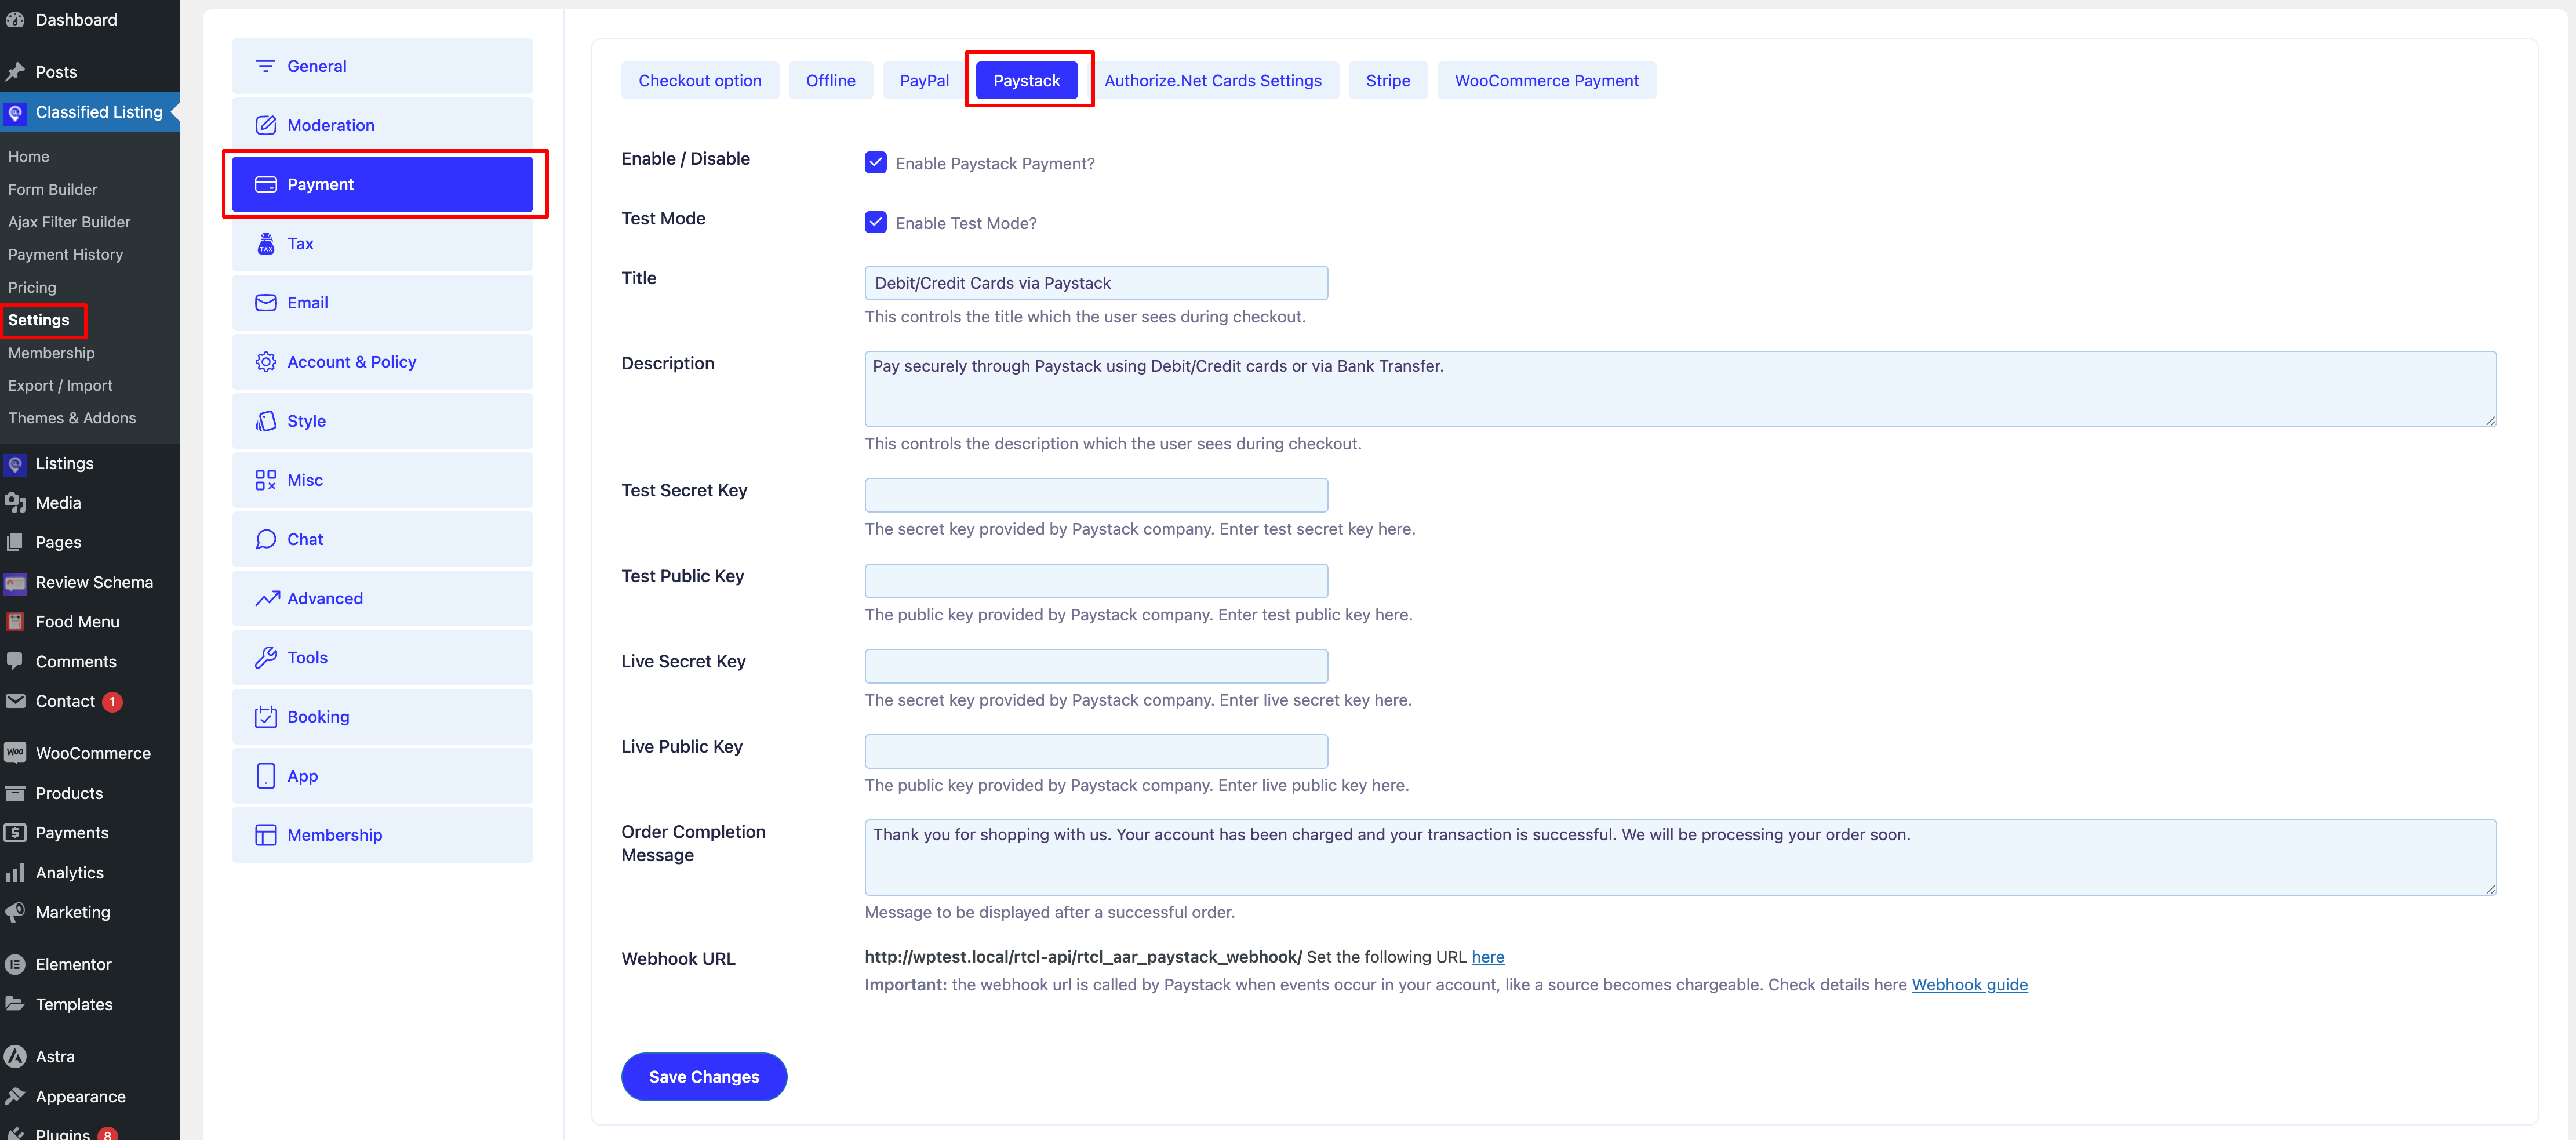
Task: Open Authorize.Net Cards Settings tab
Action: click(1212, 80)
